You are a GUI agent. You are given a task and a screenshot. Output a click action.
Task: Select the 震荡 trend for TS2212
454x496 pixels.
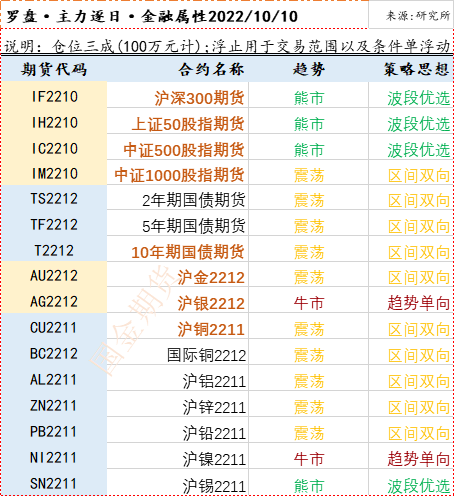(309, 200)
